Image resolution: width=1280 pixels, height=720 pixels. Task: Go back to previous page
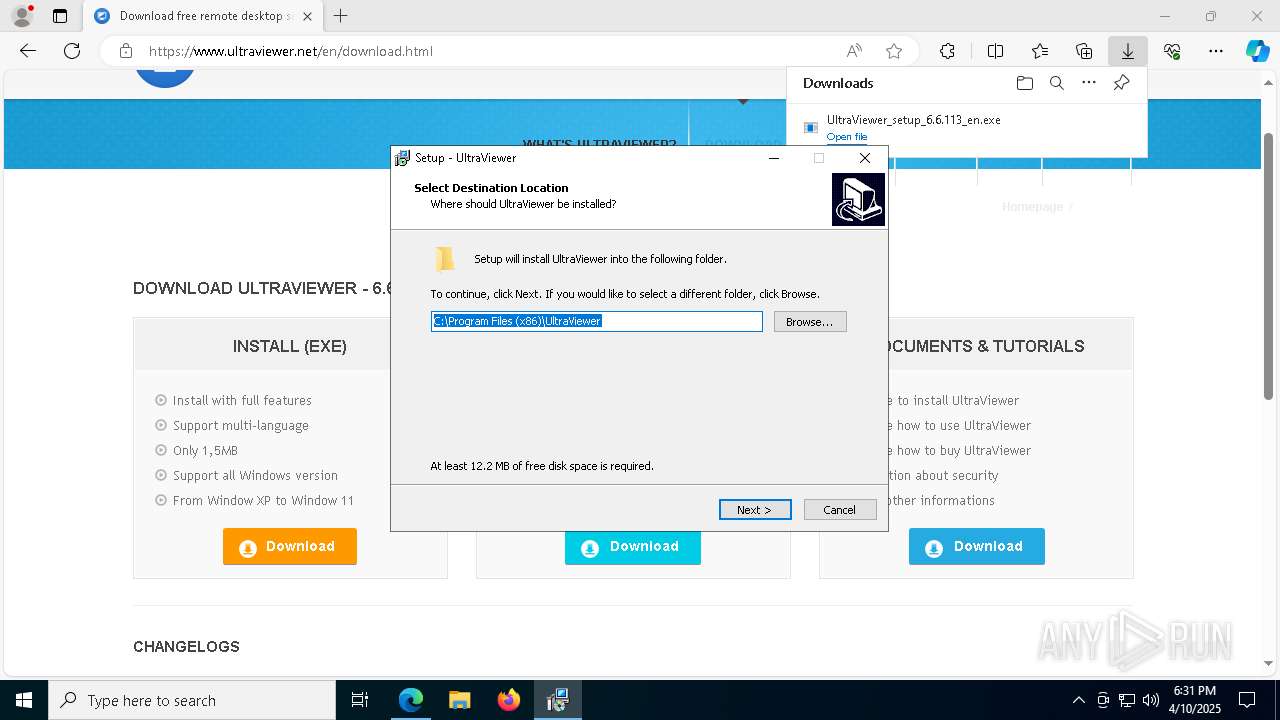click(x=28, y=51)
